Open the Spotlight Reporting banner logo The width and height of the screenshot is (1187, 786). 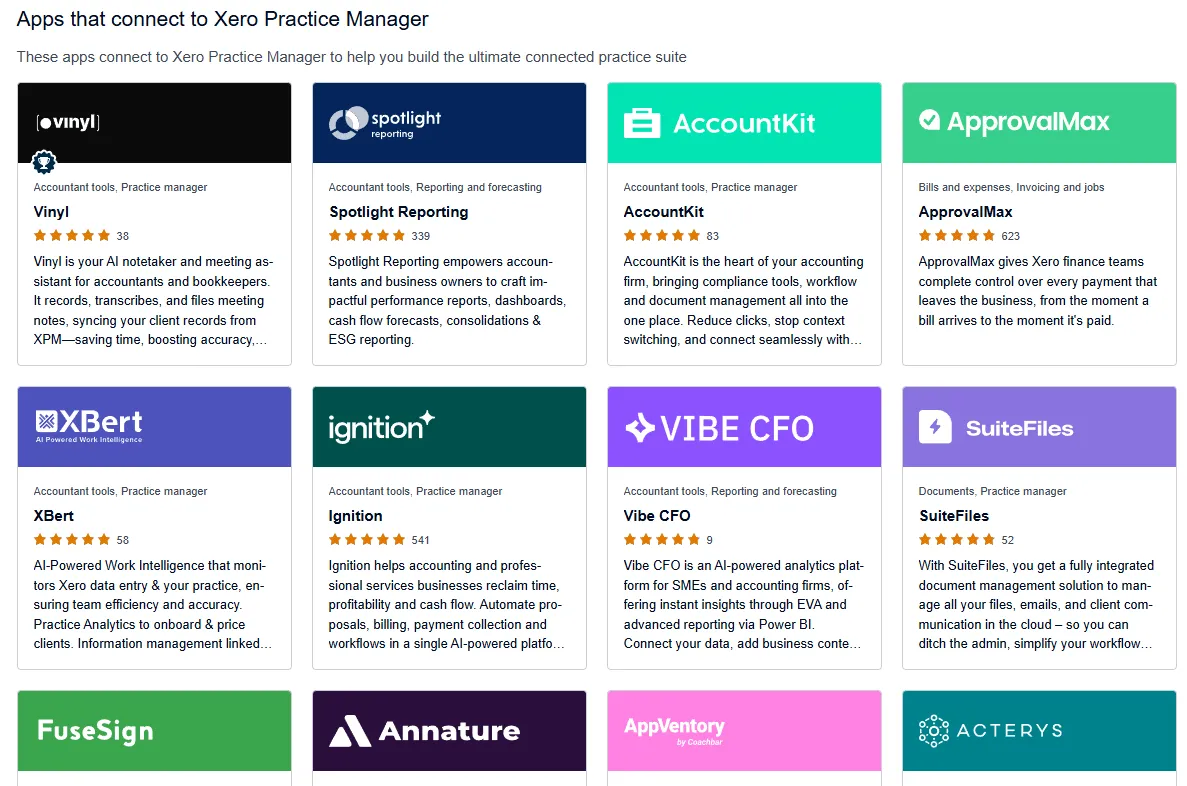tap(385, 123)
